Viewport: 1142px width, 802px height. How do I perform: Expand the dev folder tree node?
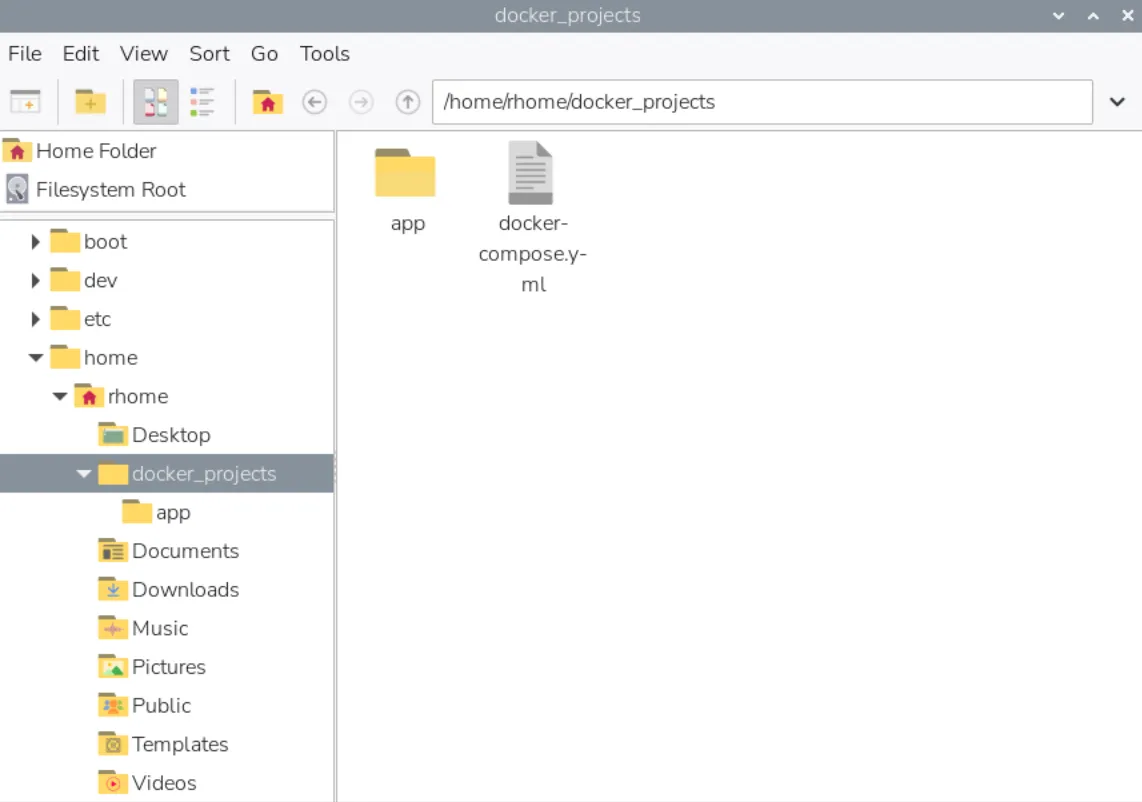pyautogui.click(x=35, y=280)
